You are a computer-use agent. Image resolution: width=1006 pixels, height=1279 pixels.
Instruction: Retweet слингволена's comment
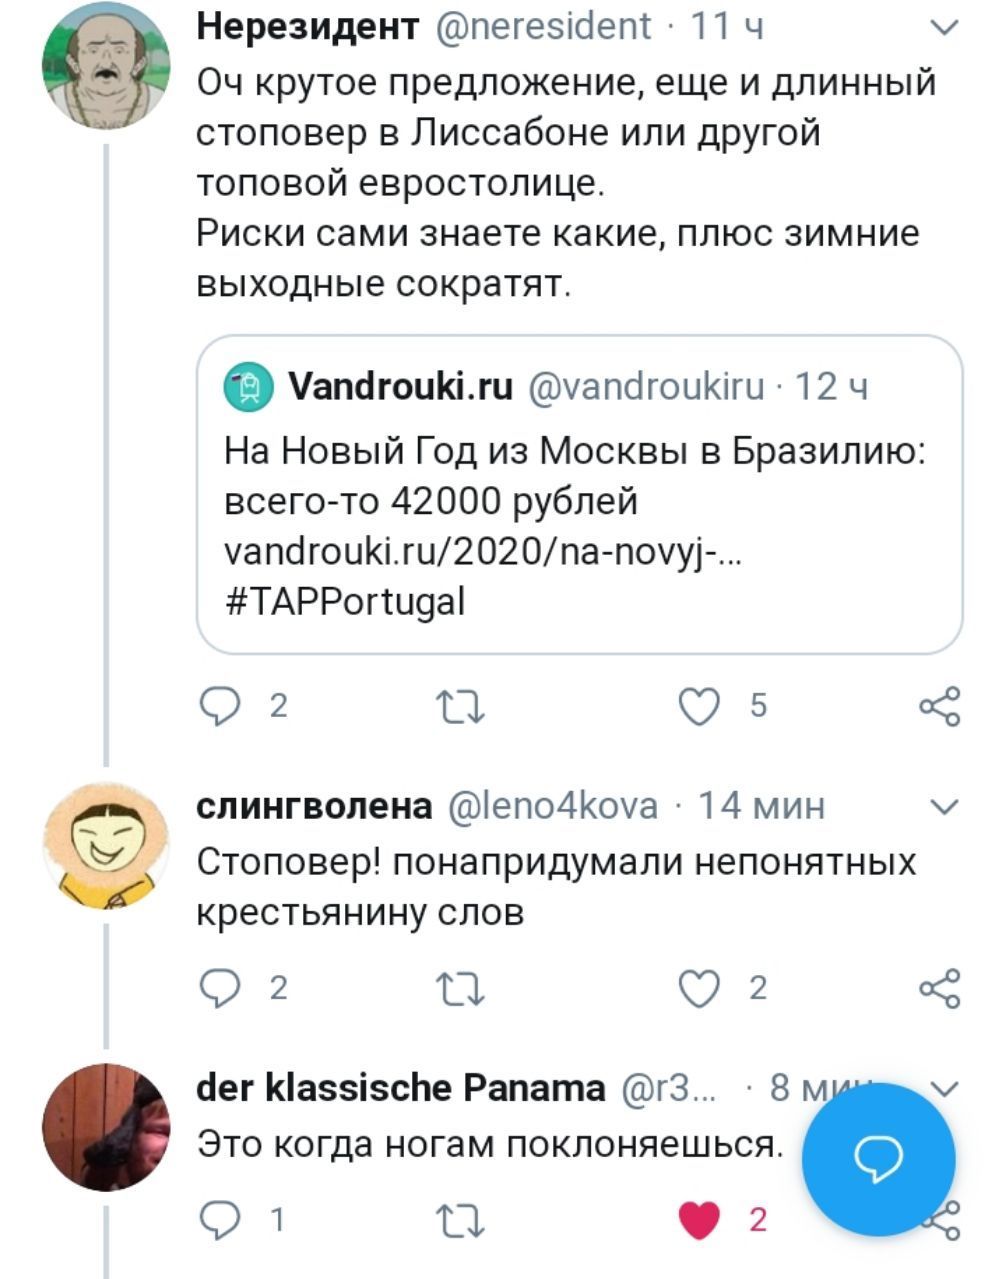click(463, 989)
